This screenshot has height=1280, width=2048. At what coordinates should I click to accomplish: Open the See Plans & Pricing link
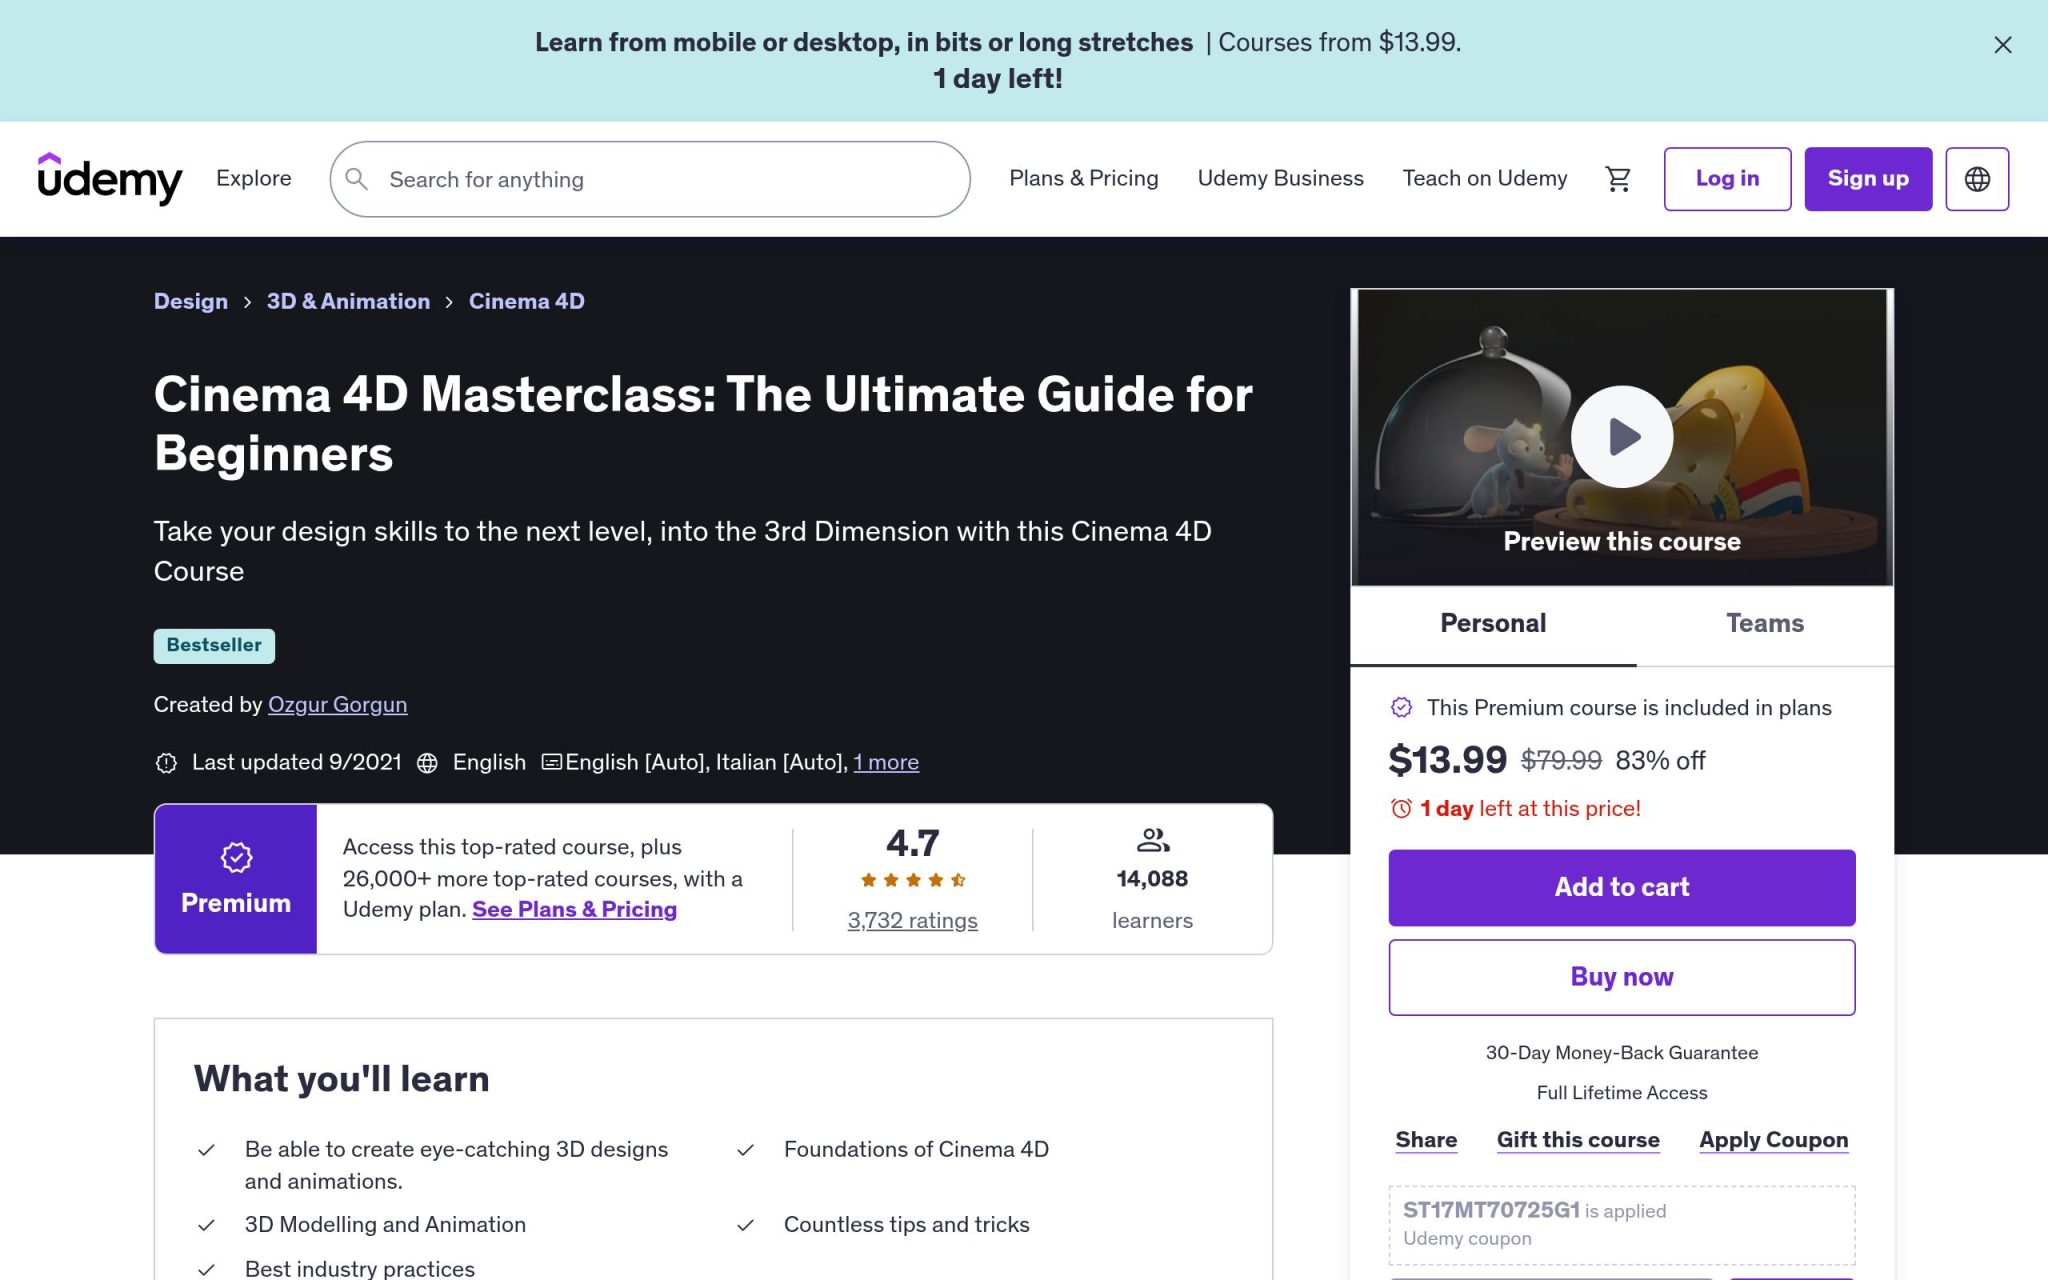pyautogui.click(x=574, y=909)
